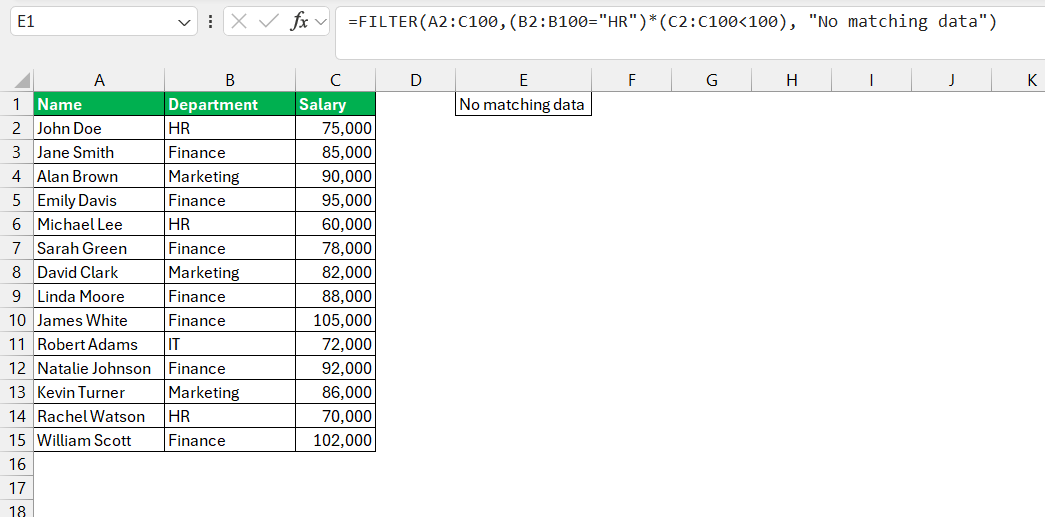The height and width of the screenshot is (517, 1045).
Task: Select column J header
Action: coord(951,81)
